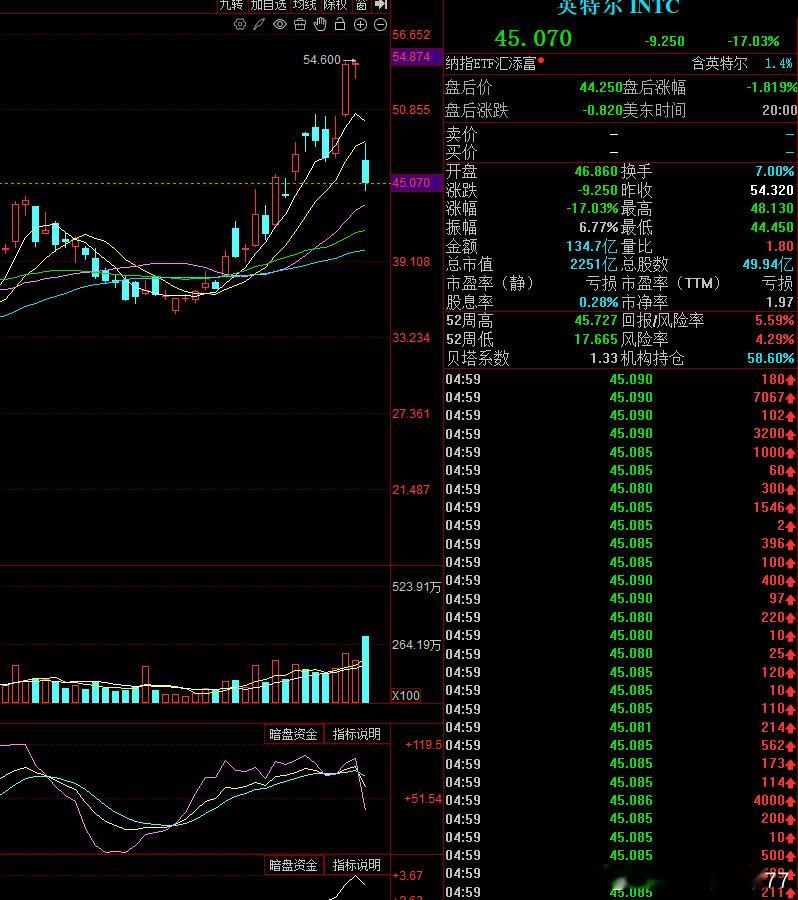Click lower 指标说明 indicator help button
Screen dimensions: 798x900
click(x=357, y=865)
